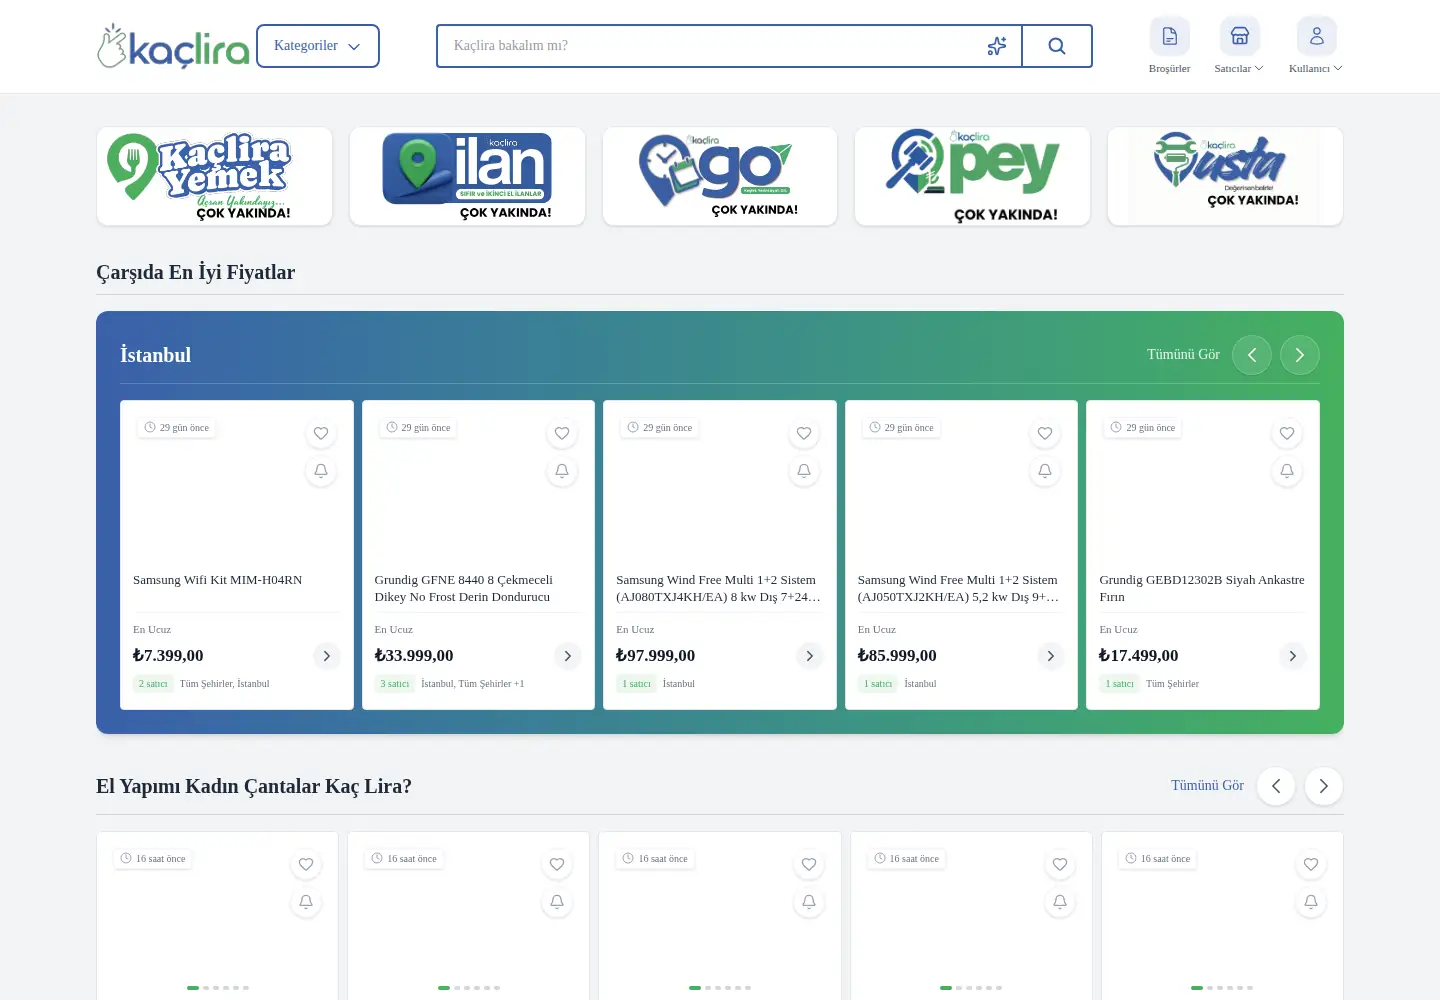Previous slide in El Yapımı Çantalar section
The width and height of the screenshot is (1440, 1000).
point(1276,786)
